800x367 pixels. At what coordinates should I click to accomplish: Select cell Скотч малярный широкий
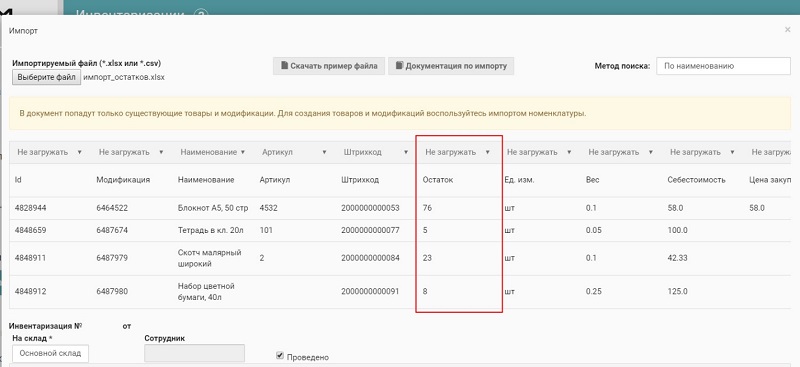pos(209,258)
